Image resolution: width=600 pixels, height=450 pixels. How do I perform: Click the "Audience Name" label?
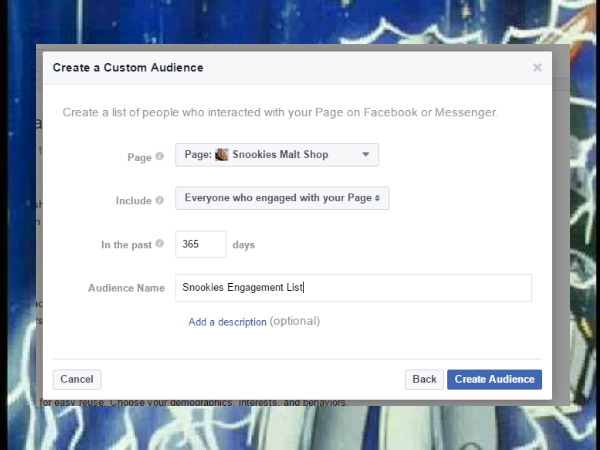pos(126,288)
